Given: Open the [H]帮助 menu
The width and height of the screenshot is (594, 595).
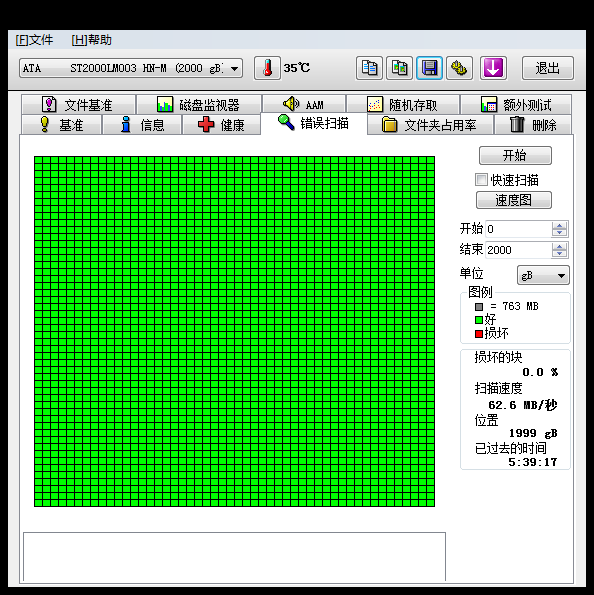Looking at the screenshot, I should [x=91, y=40].
